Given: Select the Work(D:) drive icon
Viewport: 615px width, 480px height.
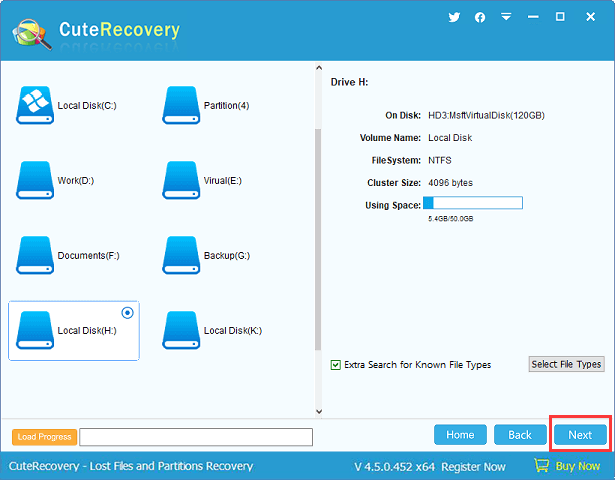Looking at the screenshot, I should pyautogui.click(x=35, y=180).
